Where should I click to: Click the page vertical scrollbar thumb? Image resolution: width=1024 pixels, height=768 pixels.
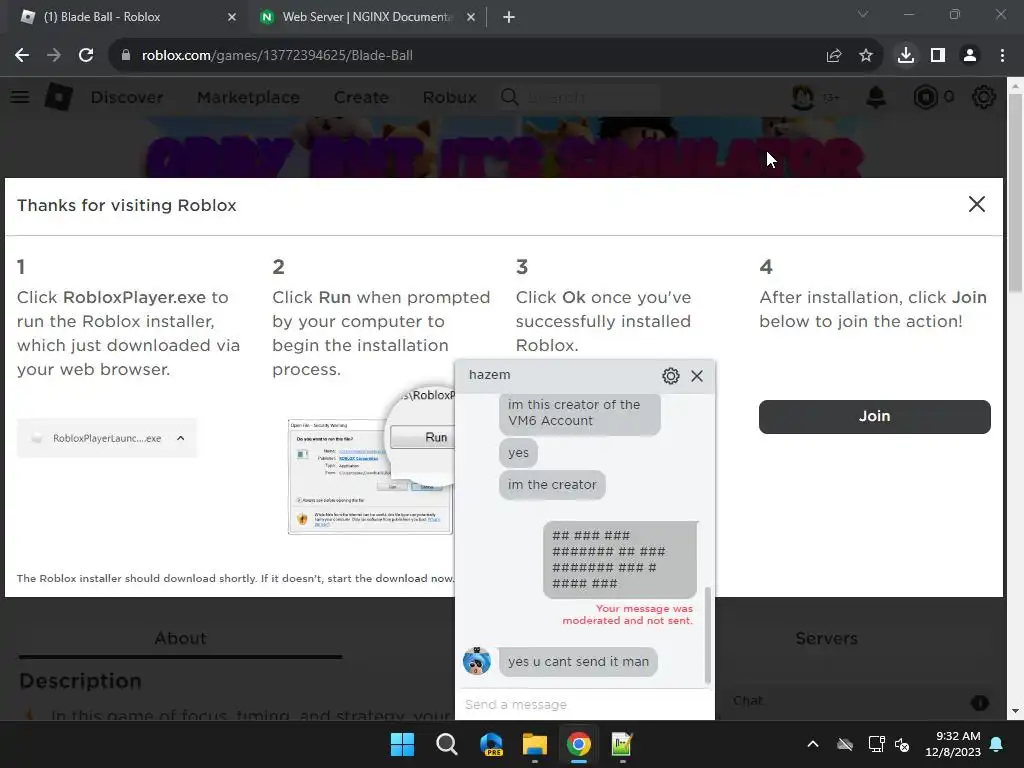coord(1015,193)
